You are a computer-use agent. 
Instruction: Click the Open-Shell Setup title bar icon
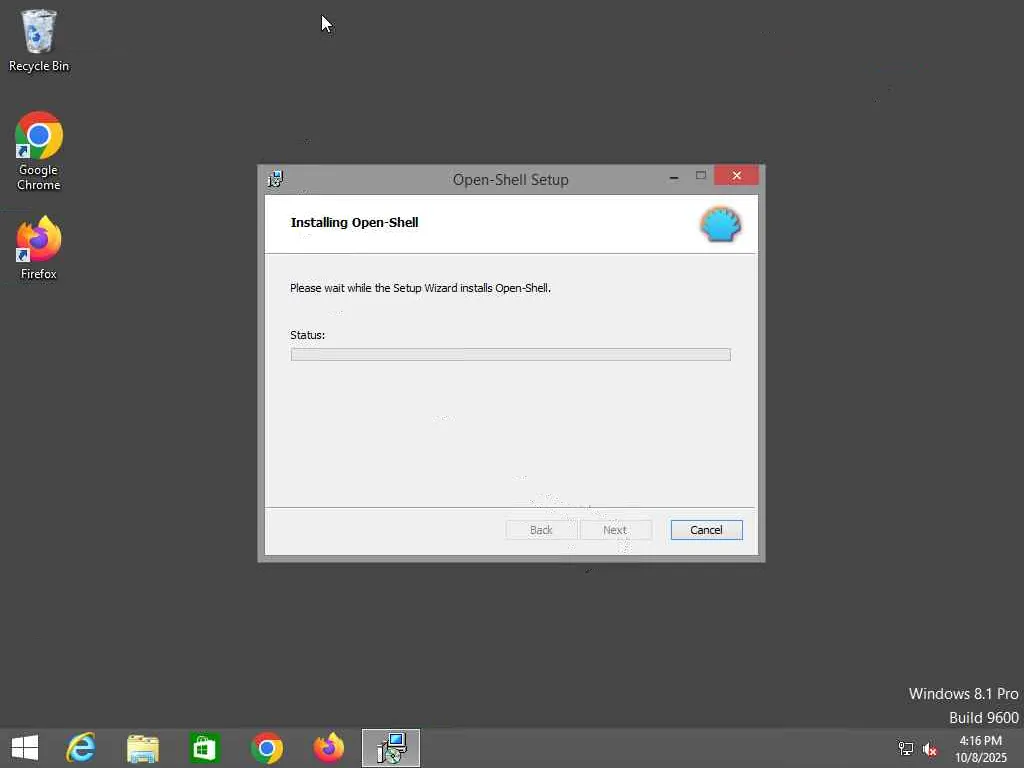pyautogui.click(x=276, y=179)
